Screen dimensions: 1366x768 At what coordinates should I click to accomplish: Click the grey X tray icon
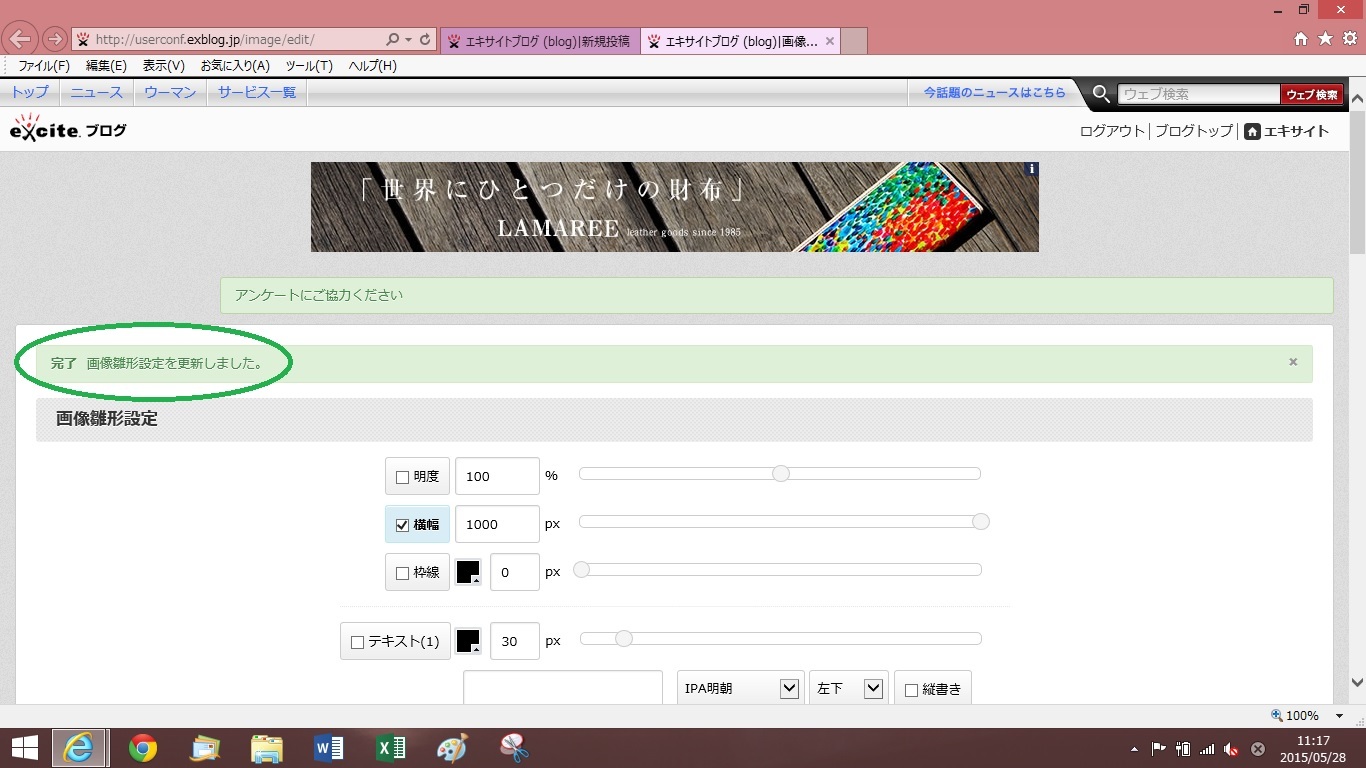coord(1258,748)
